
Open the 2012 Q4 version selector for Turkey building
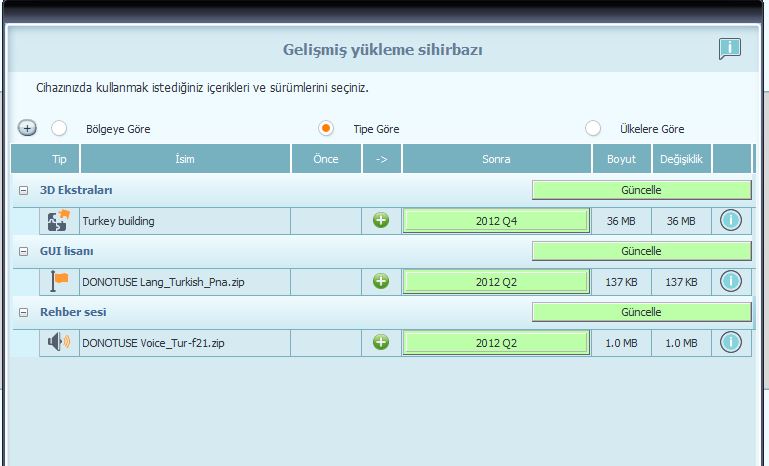pyautogui.click(x=496, y=221)
